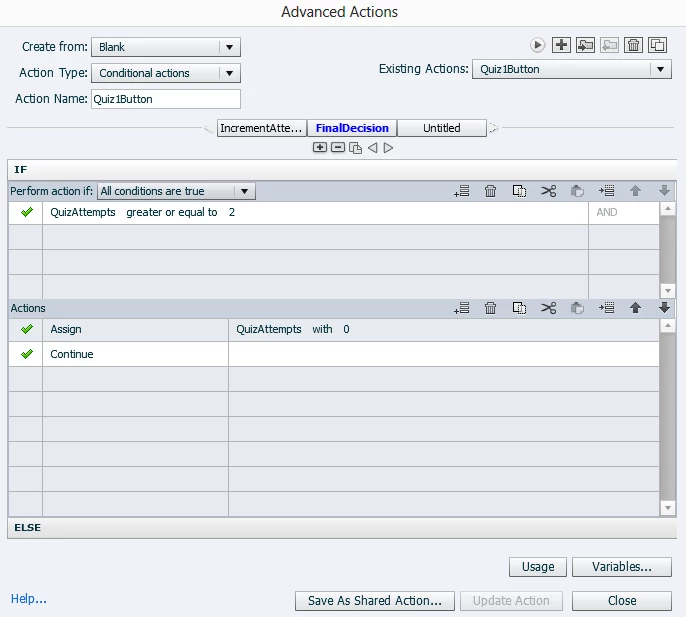Click Save As Shared Action... button
The height and width of the screenshot is (617, 686).
[375, 601]
